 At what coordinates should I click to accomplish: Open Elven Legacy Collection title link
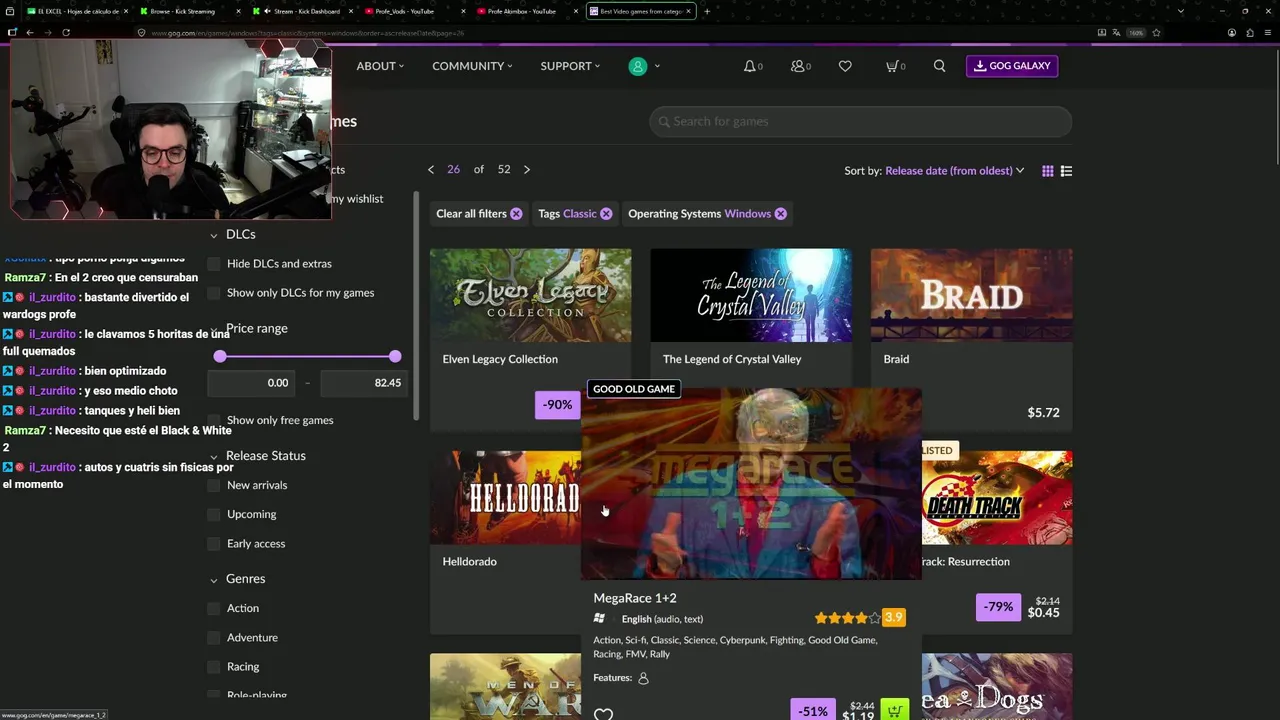(500, 359)
